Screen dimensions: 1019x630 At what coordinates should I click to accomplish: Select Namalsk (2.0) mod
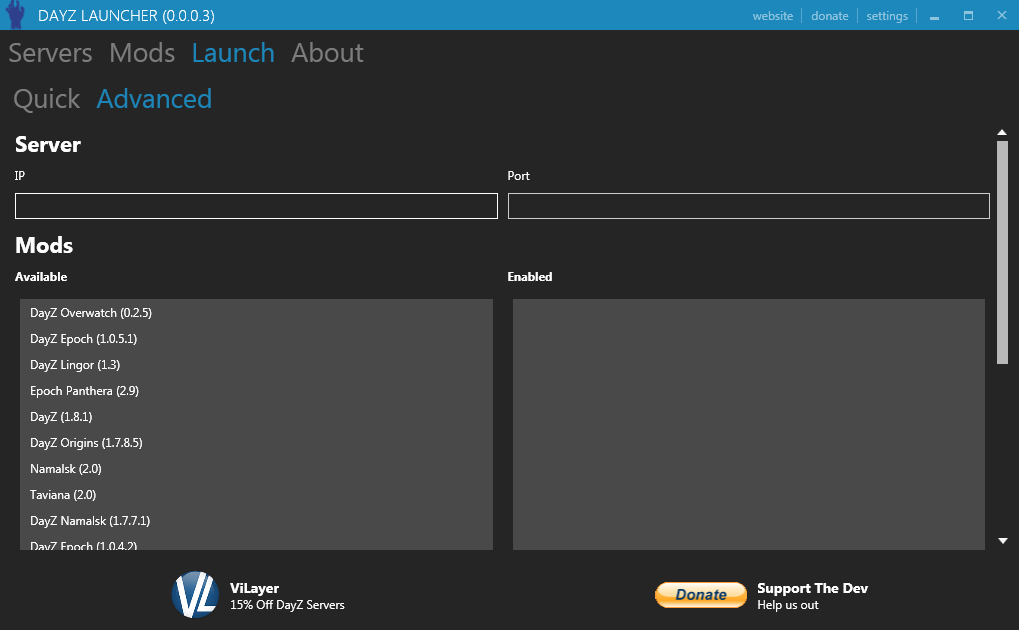(x=256, y=469)
